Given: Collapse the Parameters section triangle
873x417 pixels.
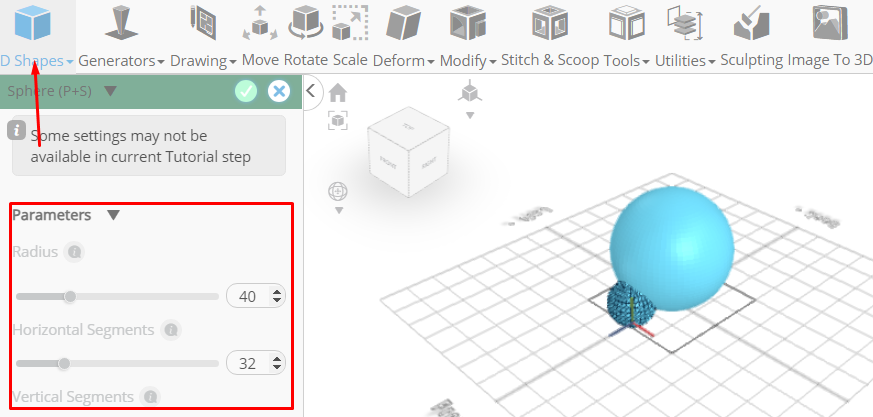Looking at the screenshot, I should pos(114,215).
